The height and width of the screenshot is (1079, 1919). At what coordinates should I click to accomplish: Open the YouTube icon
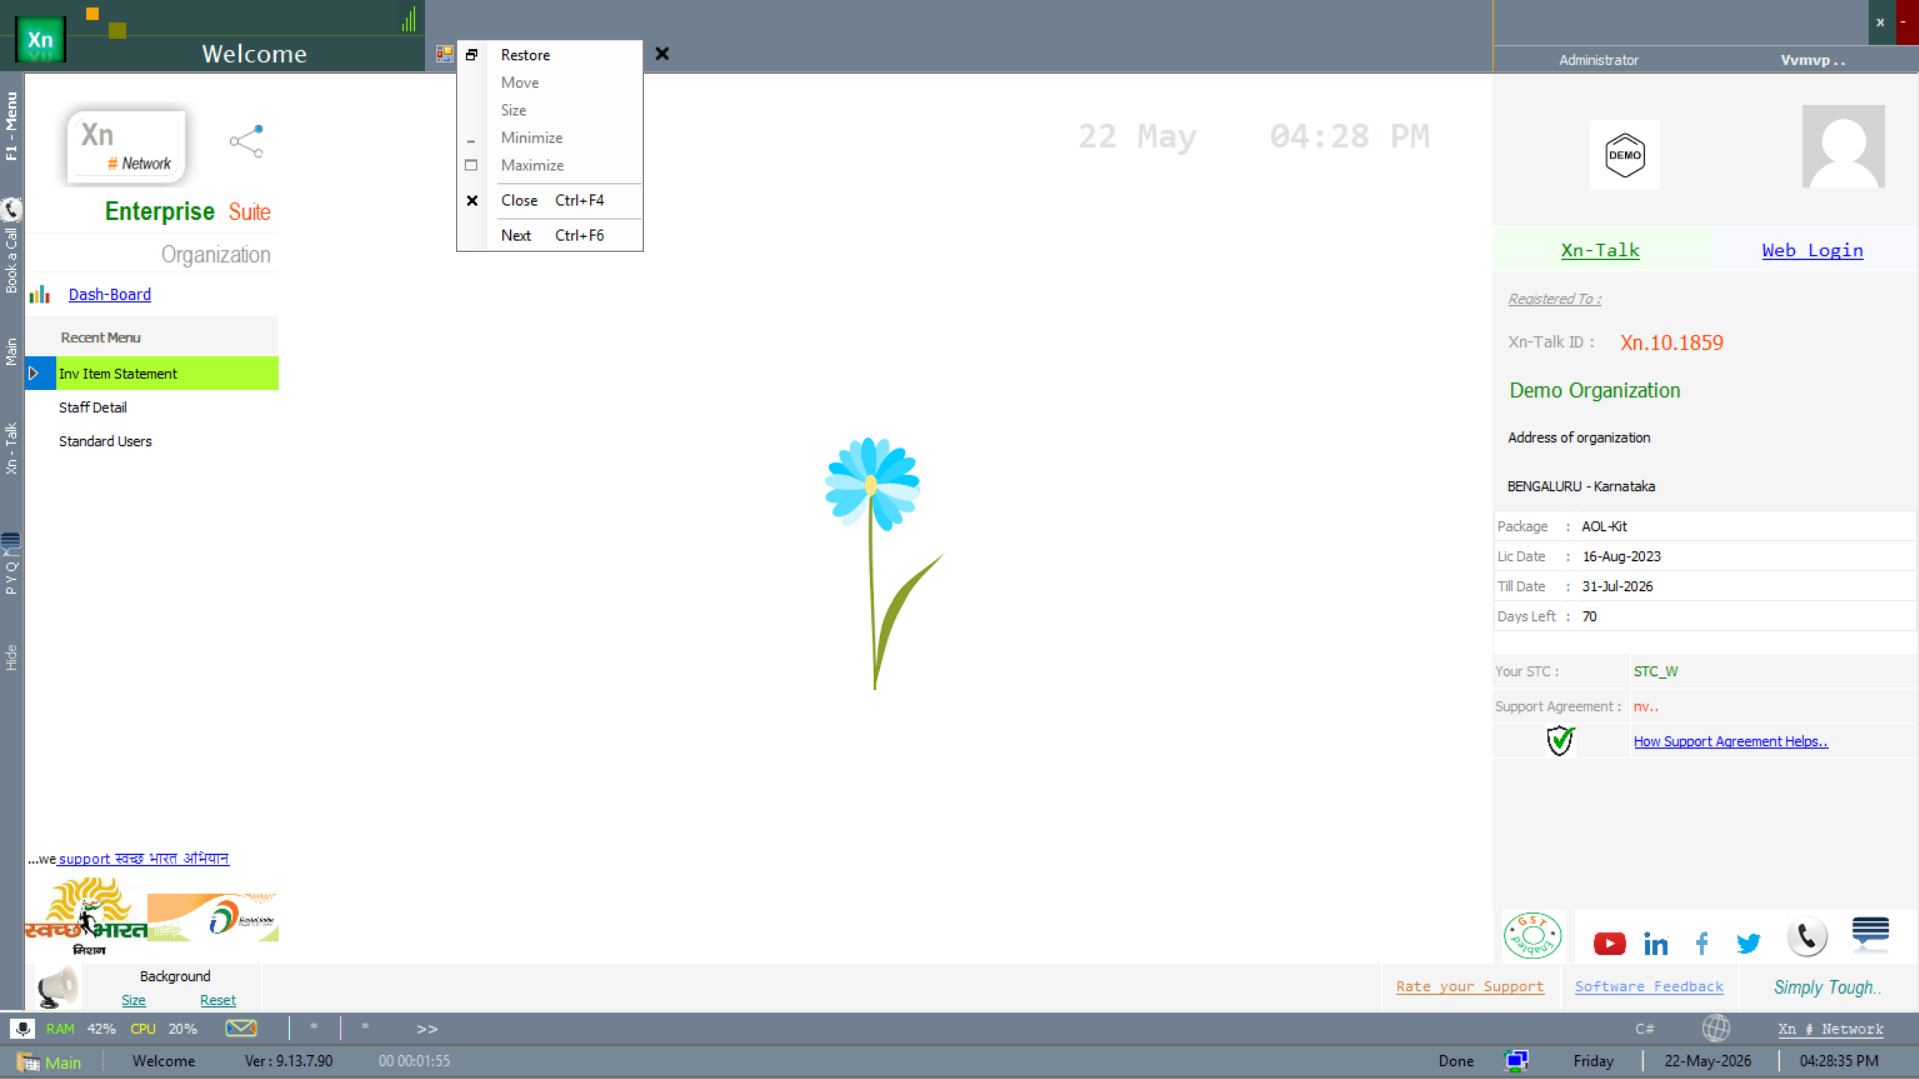coord(1609,943)
